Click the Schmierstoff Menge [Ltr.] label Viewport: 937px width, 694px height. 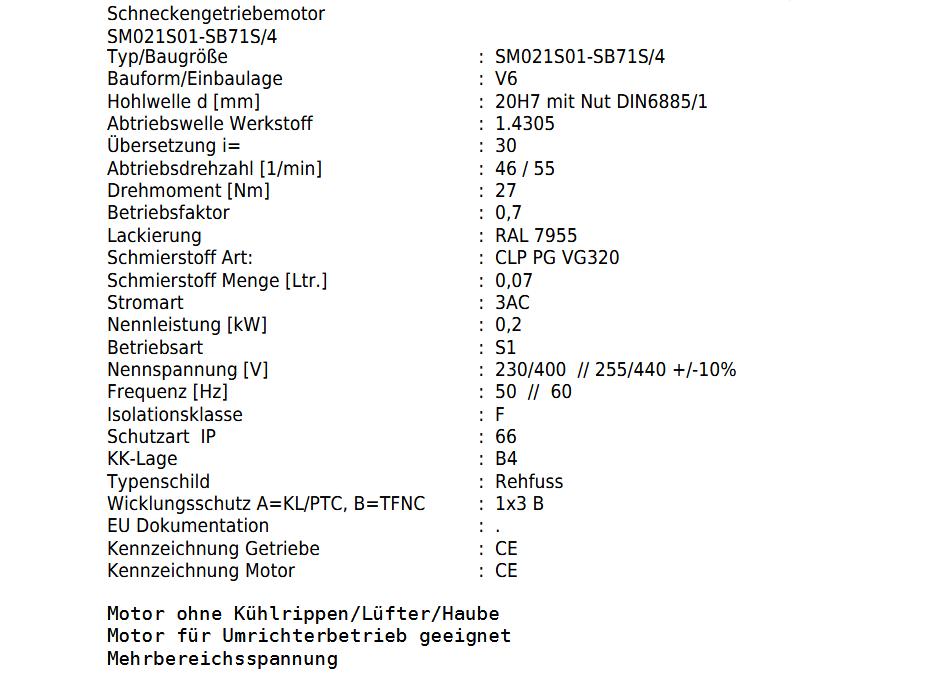pyautogui.click(x=217, y=280)
